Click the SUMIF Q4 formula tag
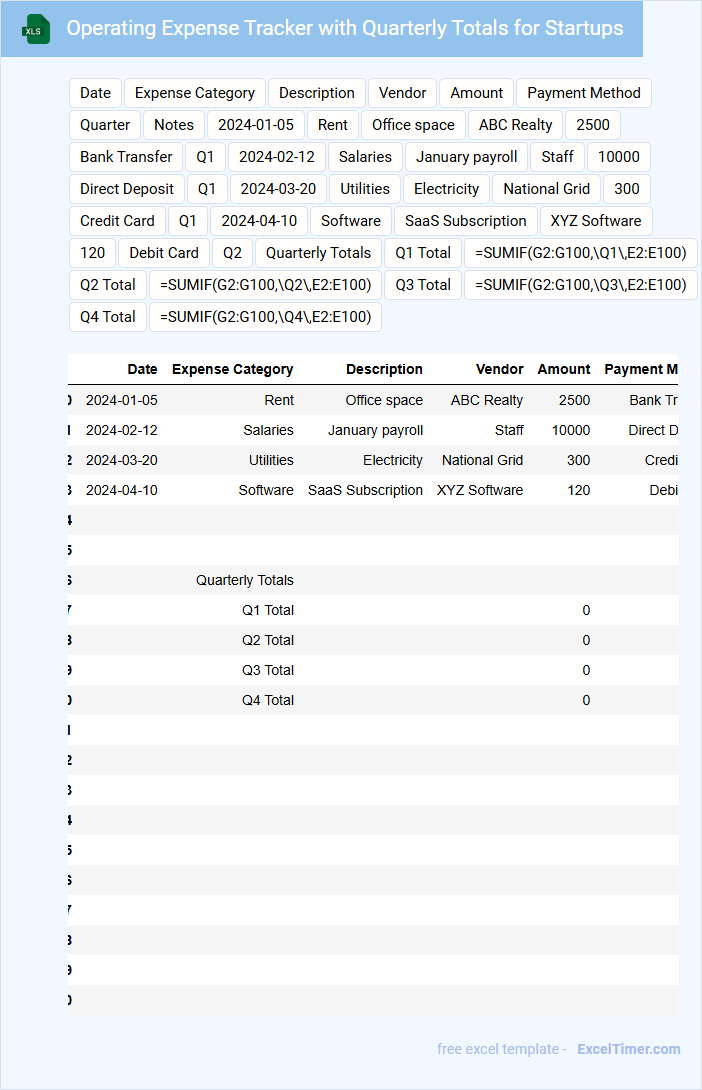The image size is (702, 1090). (266, 317)
